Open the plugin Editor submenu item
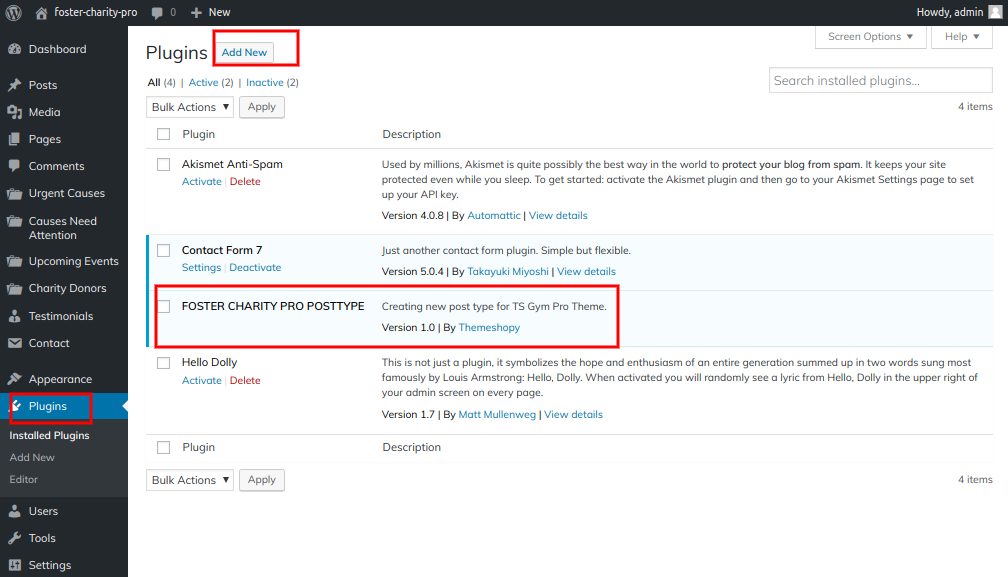The width and height of the screenshot is (1008, 577). pyautogui.click(x=24, y=479)
